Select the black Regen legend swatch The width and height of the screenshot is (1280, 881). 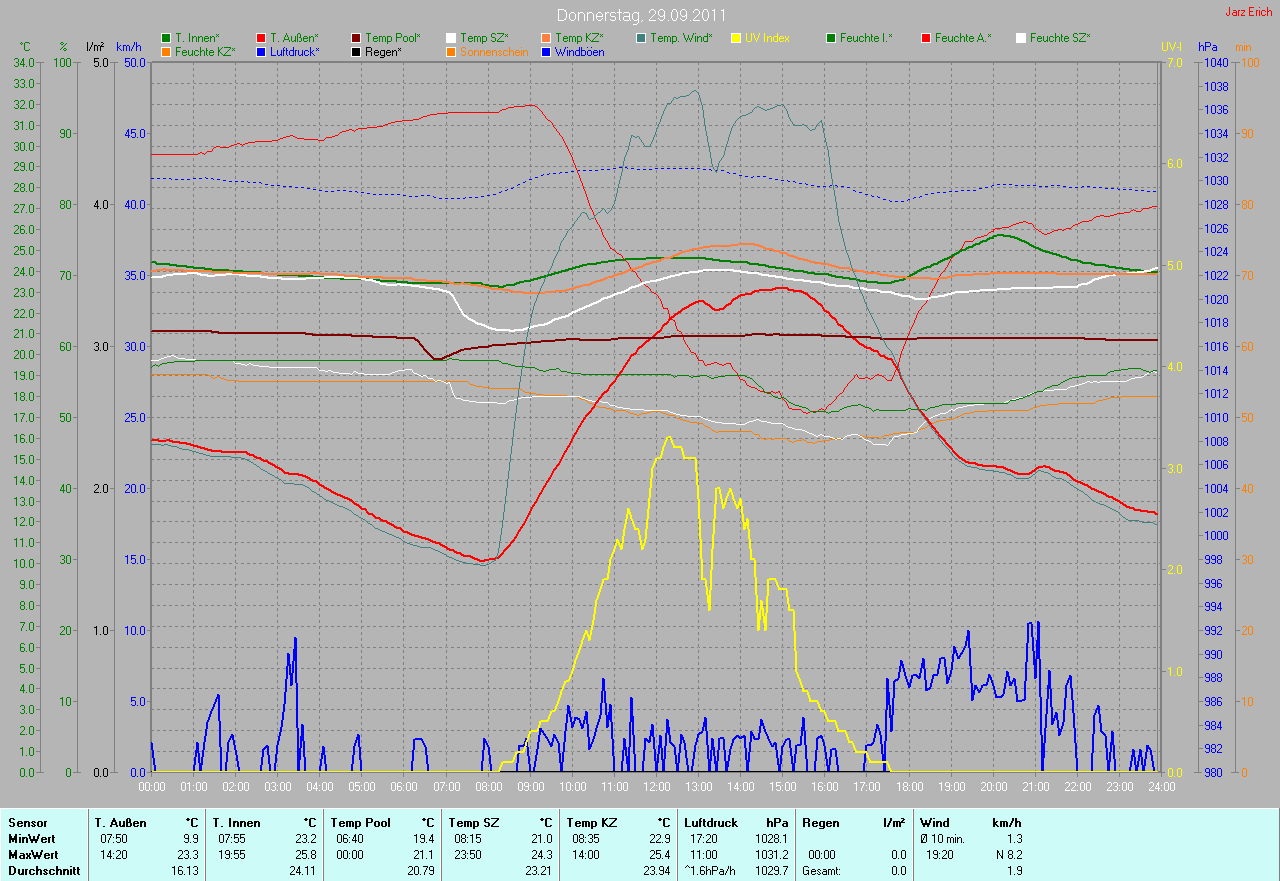(357, 51)
